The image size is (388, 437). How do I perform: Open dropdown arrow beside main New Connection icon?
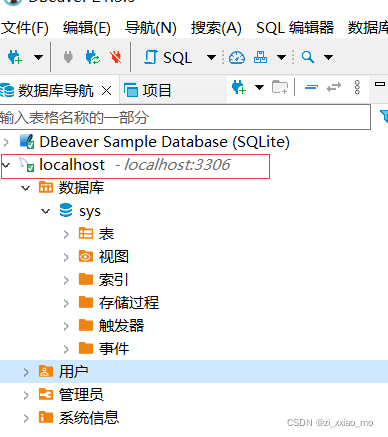tap(38, 57)
